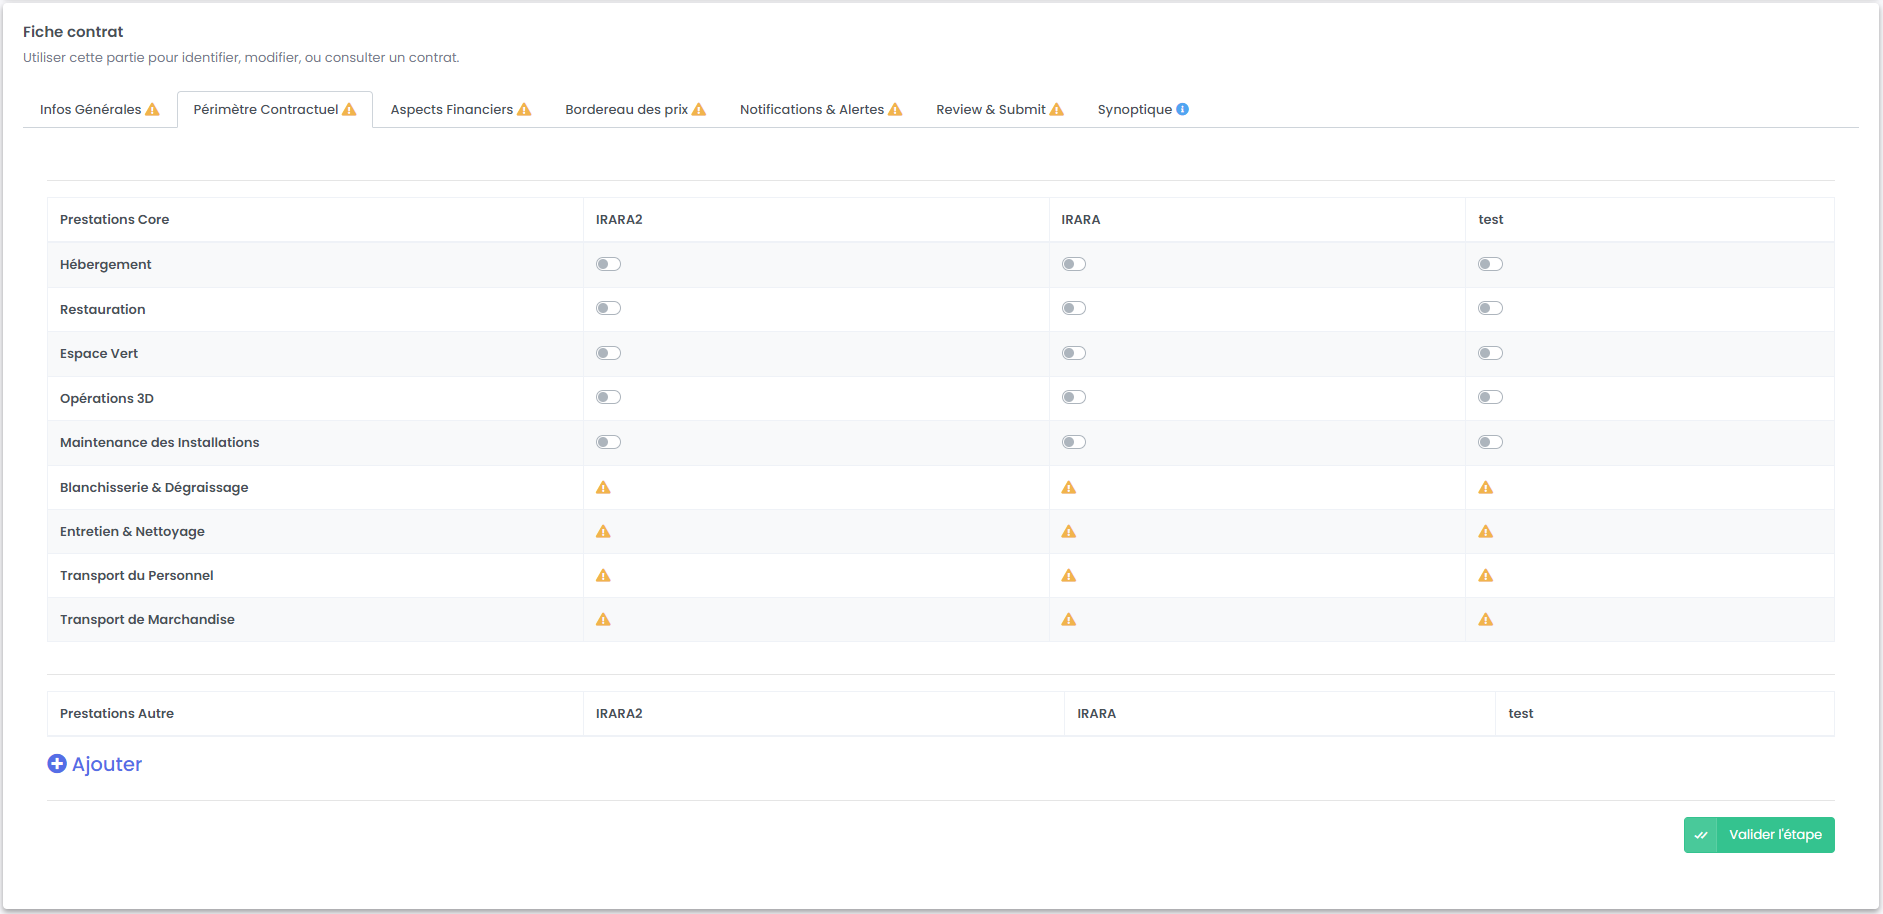
Task: Enable Opérations 3D for IRARA2
Action: (608, 397)
